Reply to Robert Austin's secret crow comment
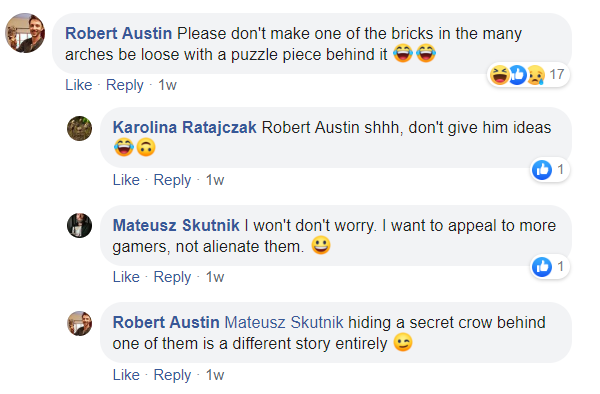Screen dimensions: 600x394 pos(172,375)
